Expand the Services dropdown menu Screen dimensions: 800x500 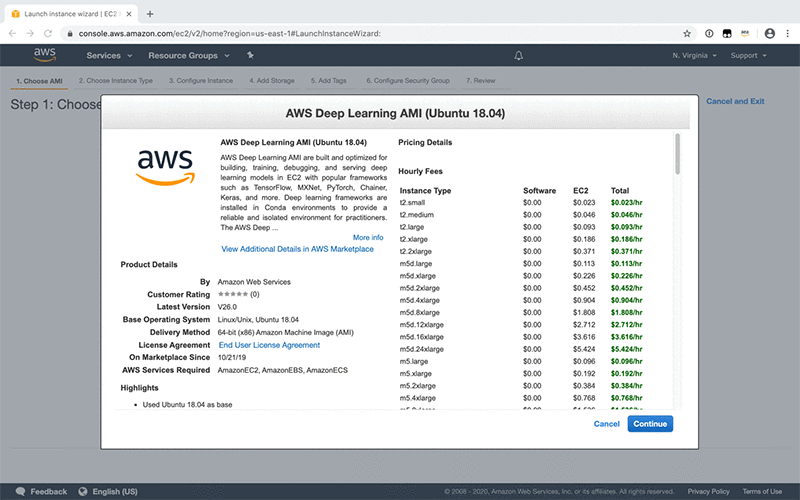109,56
